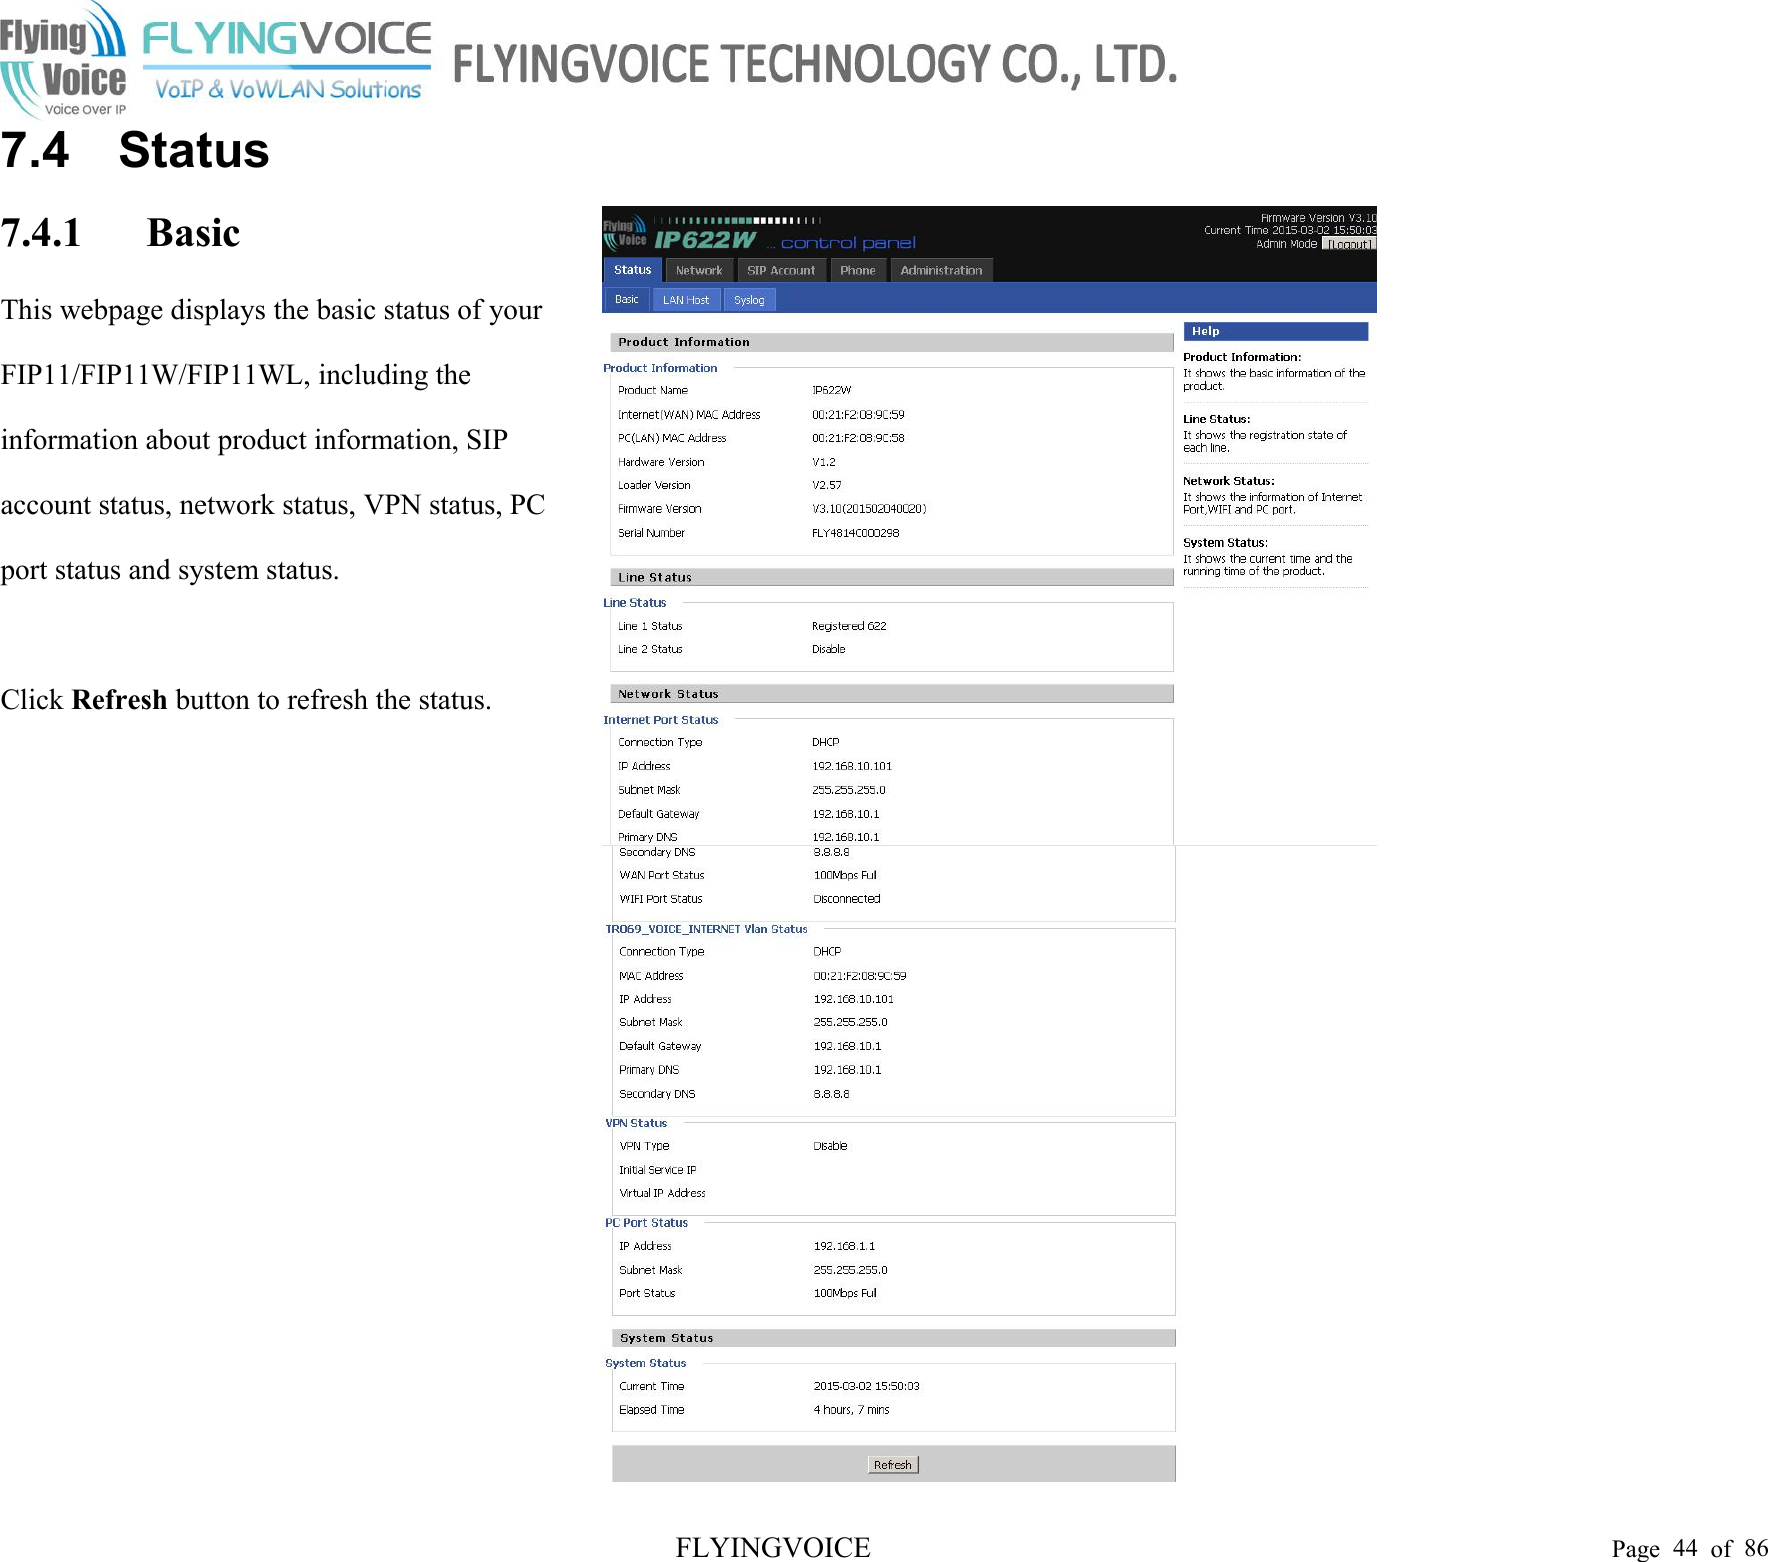Click the Vlan MAC Address value
Image resolution: width=1768 pixels, height=1562 pixels.
point(860,976)
